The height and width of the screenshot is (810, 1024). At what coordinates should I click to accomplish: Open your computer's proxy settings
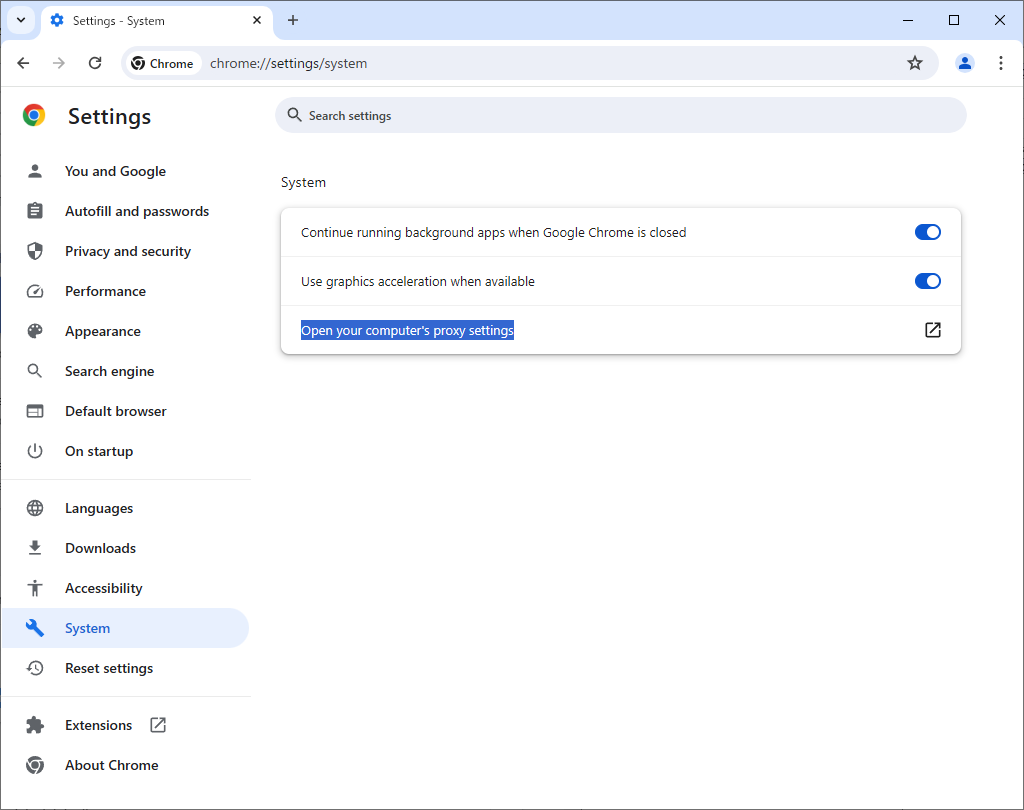(x=407, y=330)
